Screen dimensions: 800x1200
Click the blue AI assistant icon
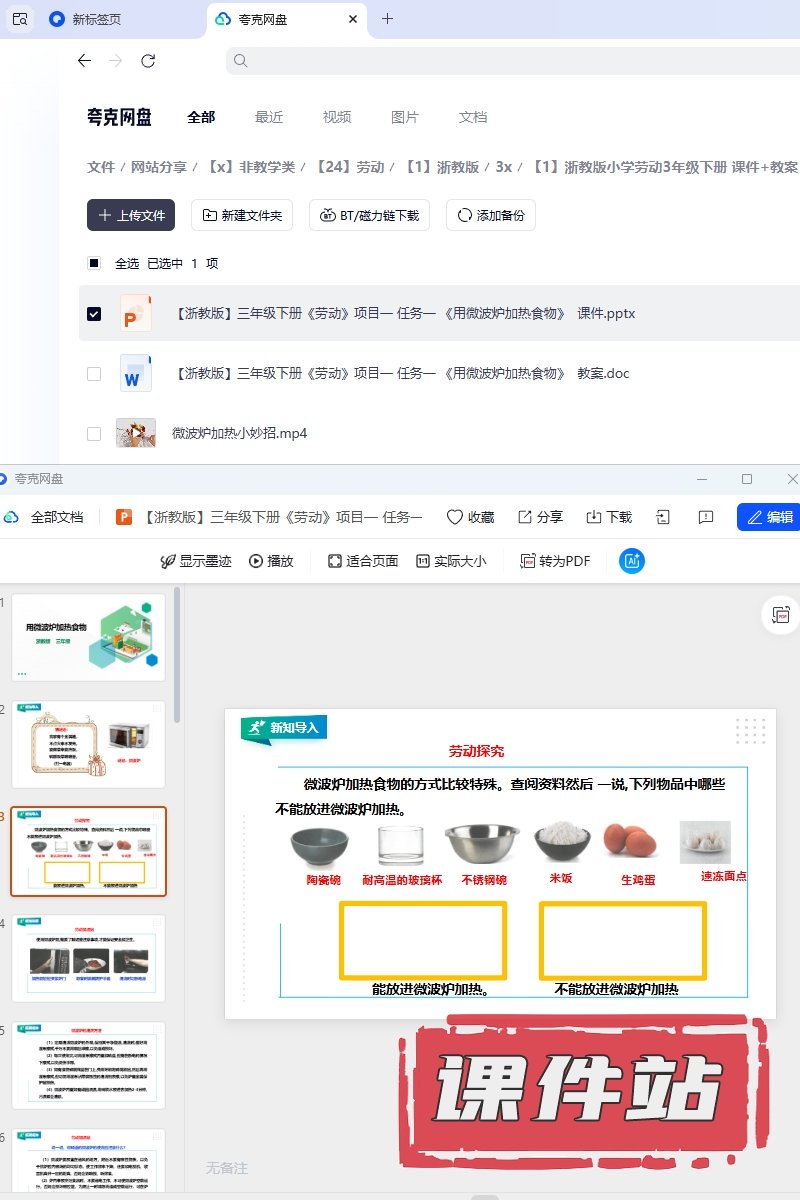pos(632,561)
